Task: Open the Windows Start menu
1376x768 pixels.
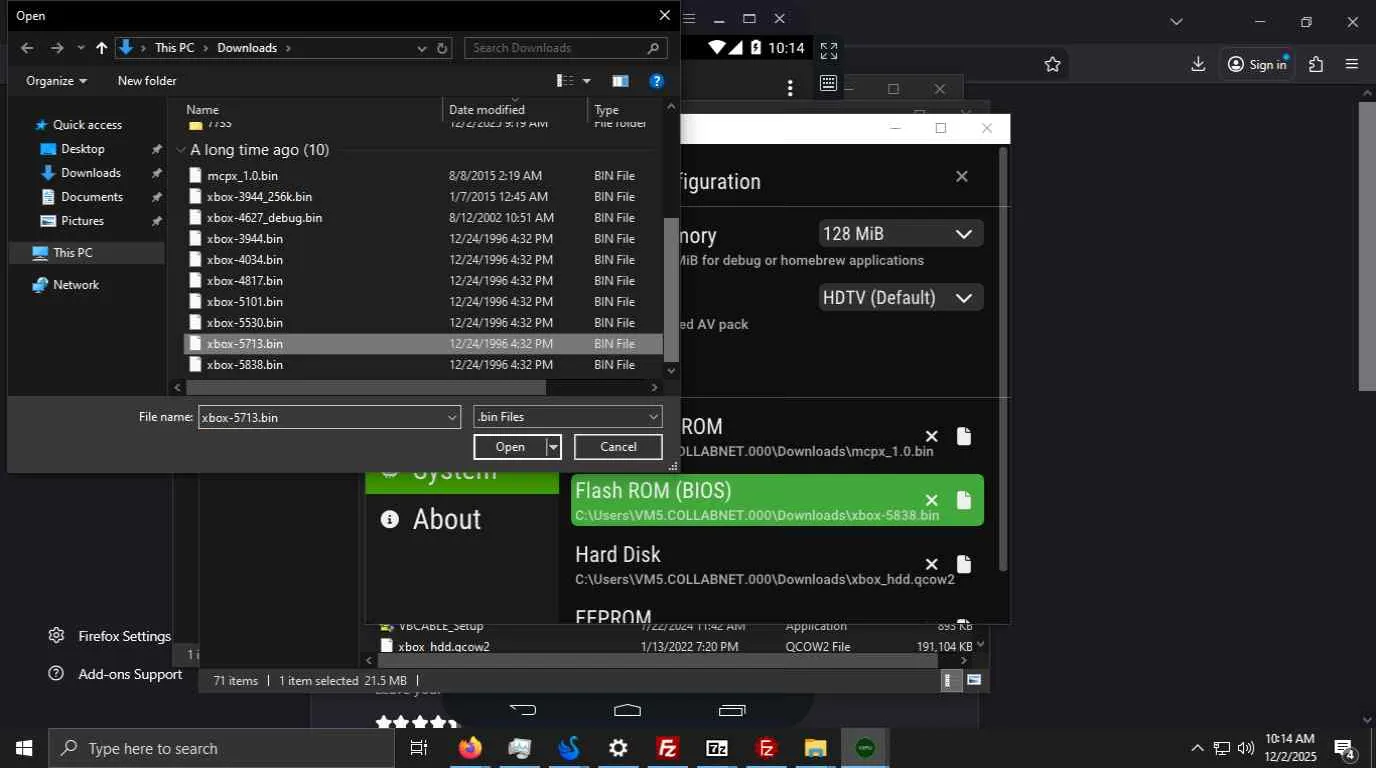Action: pyautogui.click(x=24, y=748)
